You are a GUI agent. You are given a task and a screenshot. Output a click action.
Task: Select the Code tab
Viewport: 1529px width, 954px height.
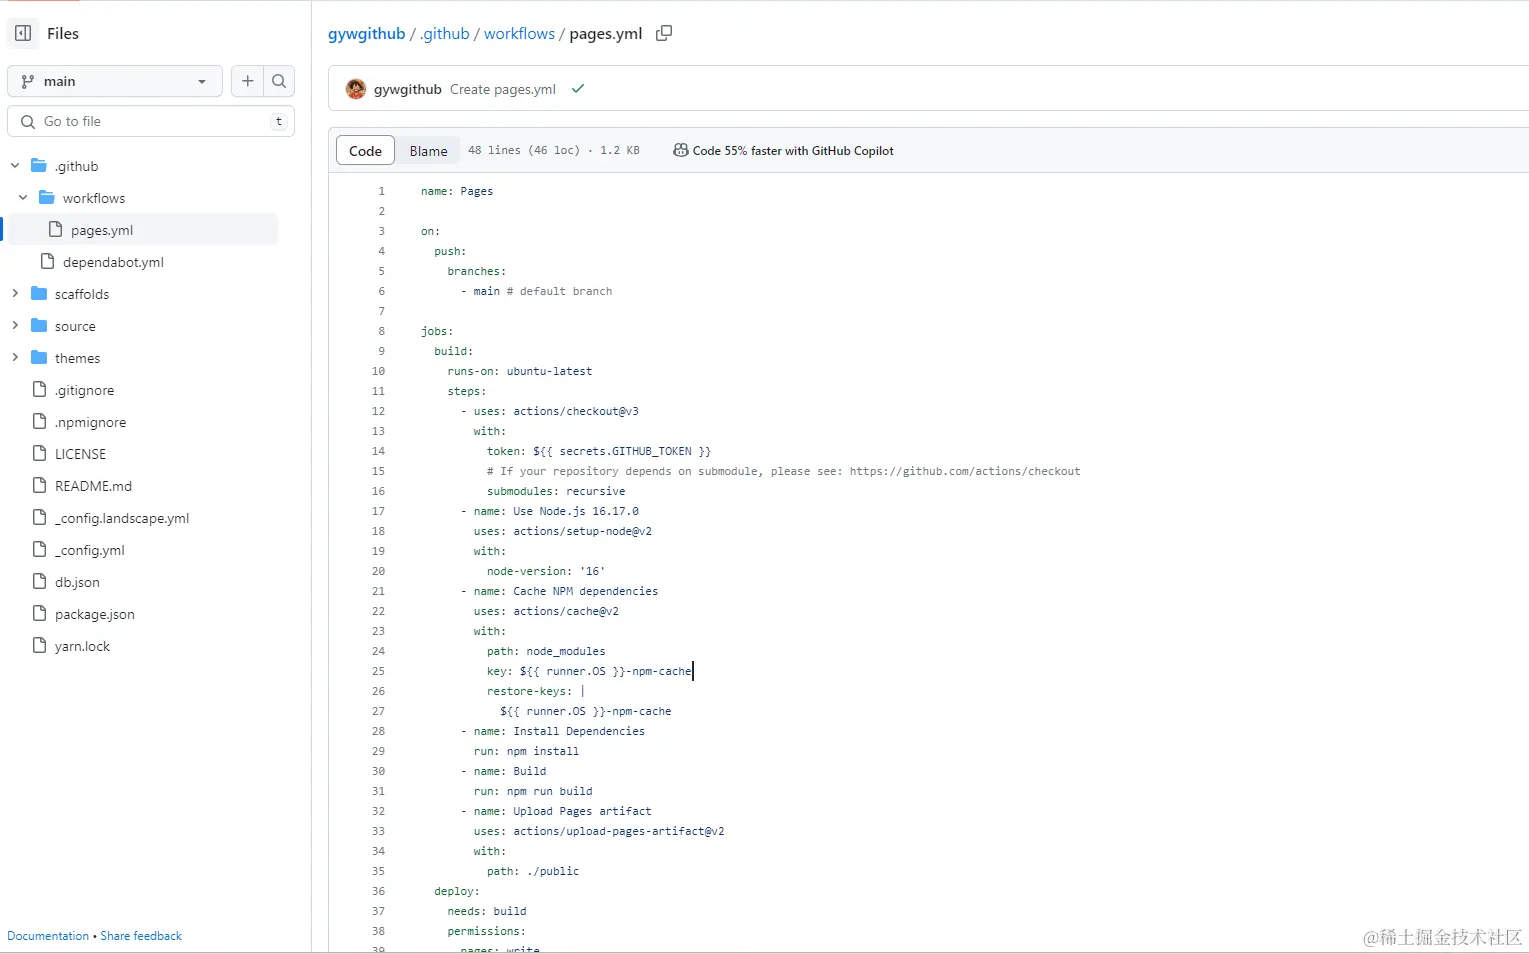[365, 151]
